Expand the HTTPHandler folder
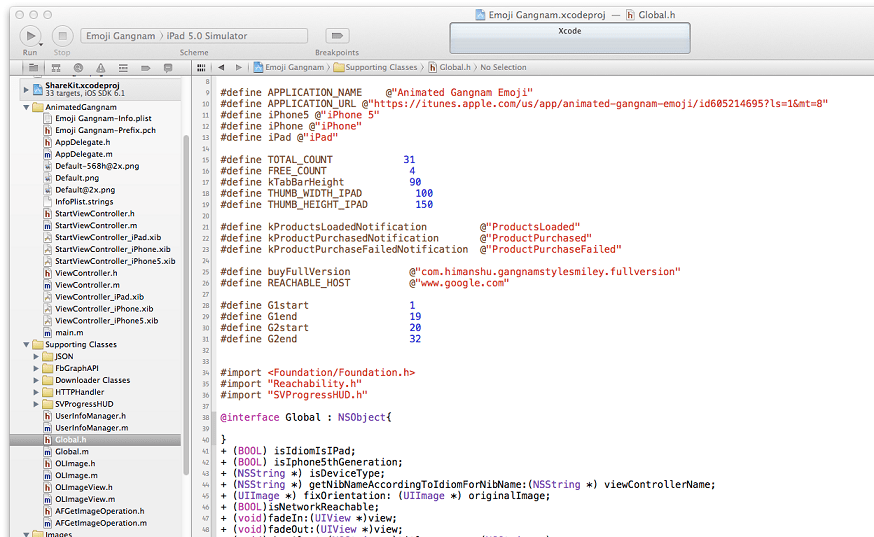Viewport: 874px width, 537px height. 36,392
